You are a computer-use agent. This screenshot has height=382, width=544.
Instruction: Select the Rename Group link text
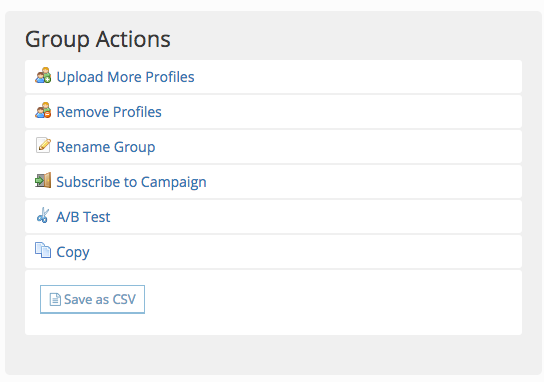(x=106, y=147)
